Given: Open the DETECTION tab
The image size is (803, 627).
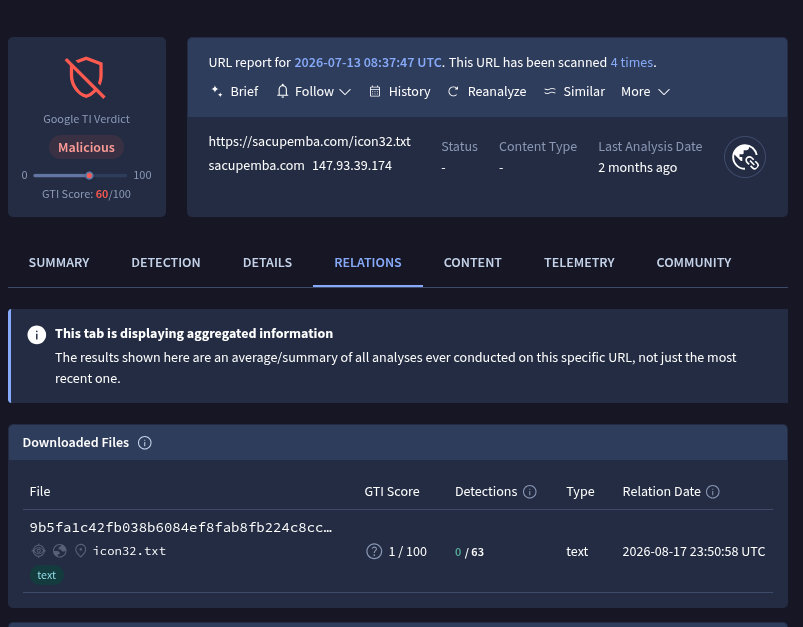Looking at the screenshot, I should coord(166,262).
